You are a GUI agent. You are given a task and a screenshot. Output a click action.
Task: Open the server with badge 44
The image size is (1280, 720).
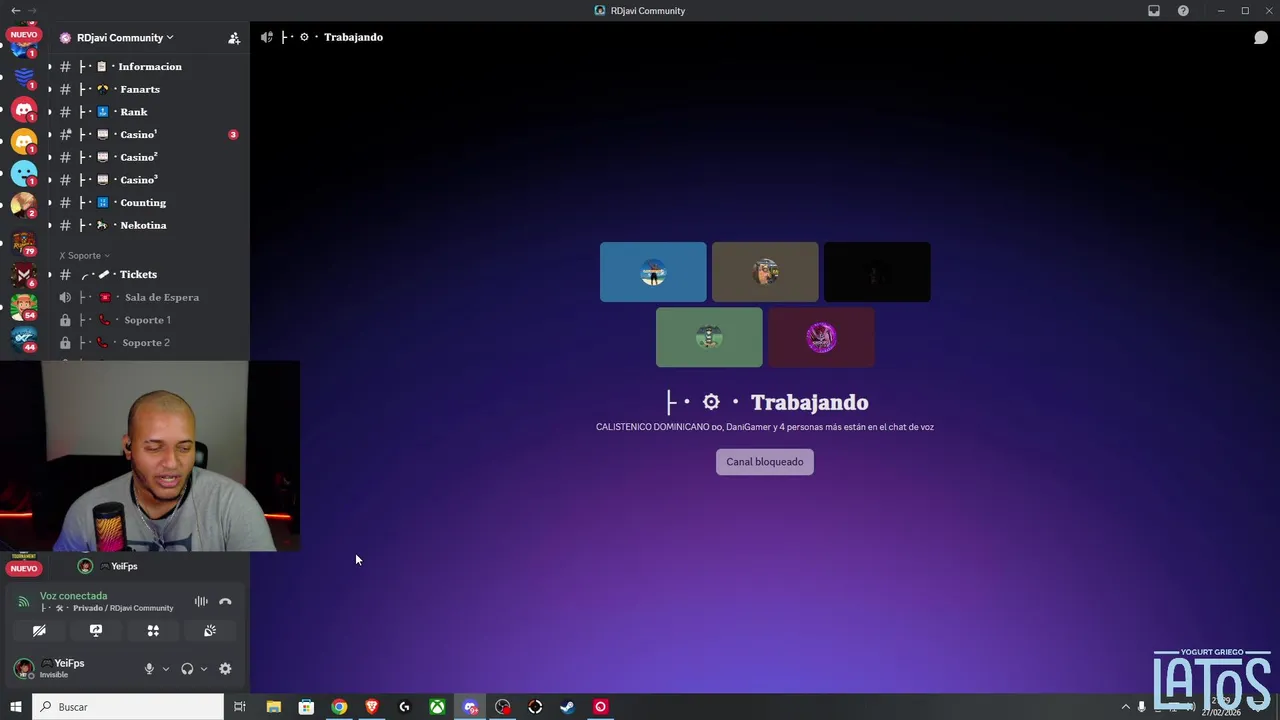[x=24, y=338]
